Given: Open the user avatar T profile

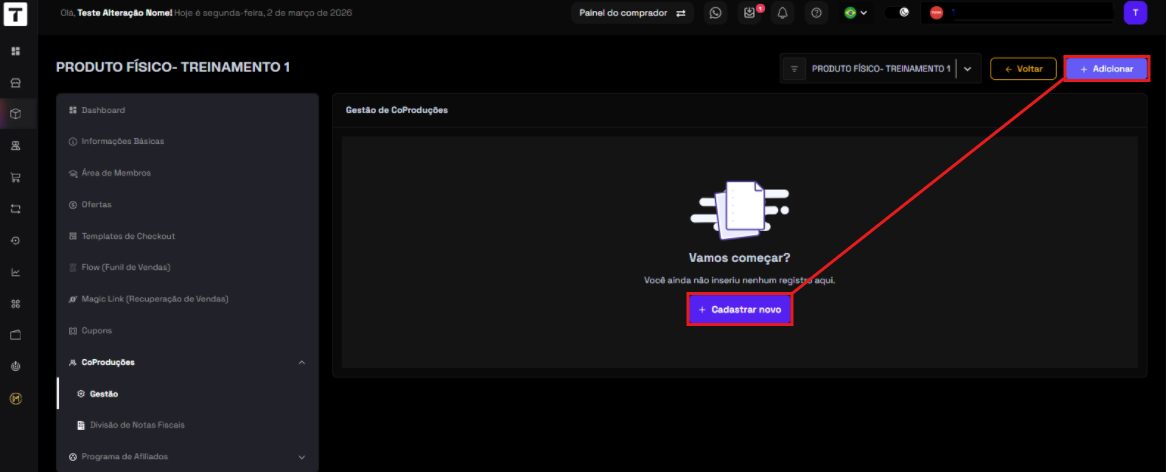Looking at the screenshot, I should [1135, 13].
